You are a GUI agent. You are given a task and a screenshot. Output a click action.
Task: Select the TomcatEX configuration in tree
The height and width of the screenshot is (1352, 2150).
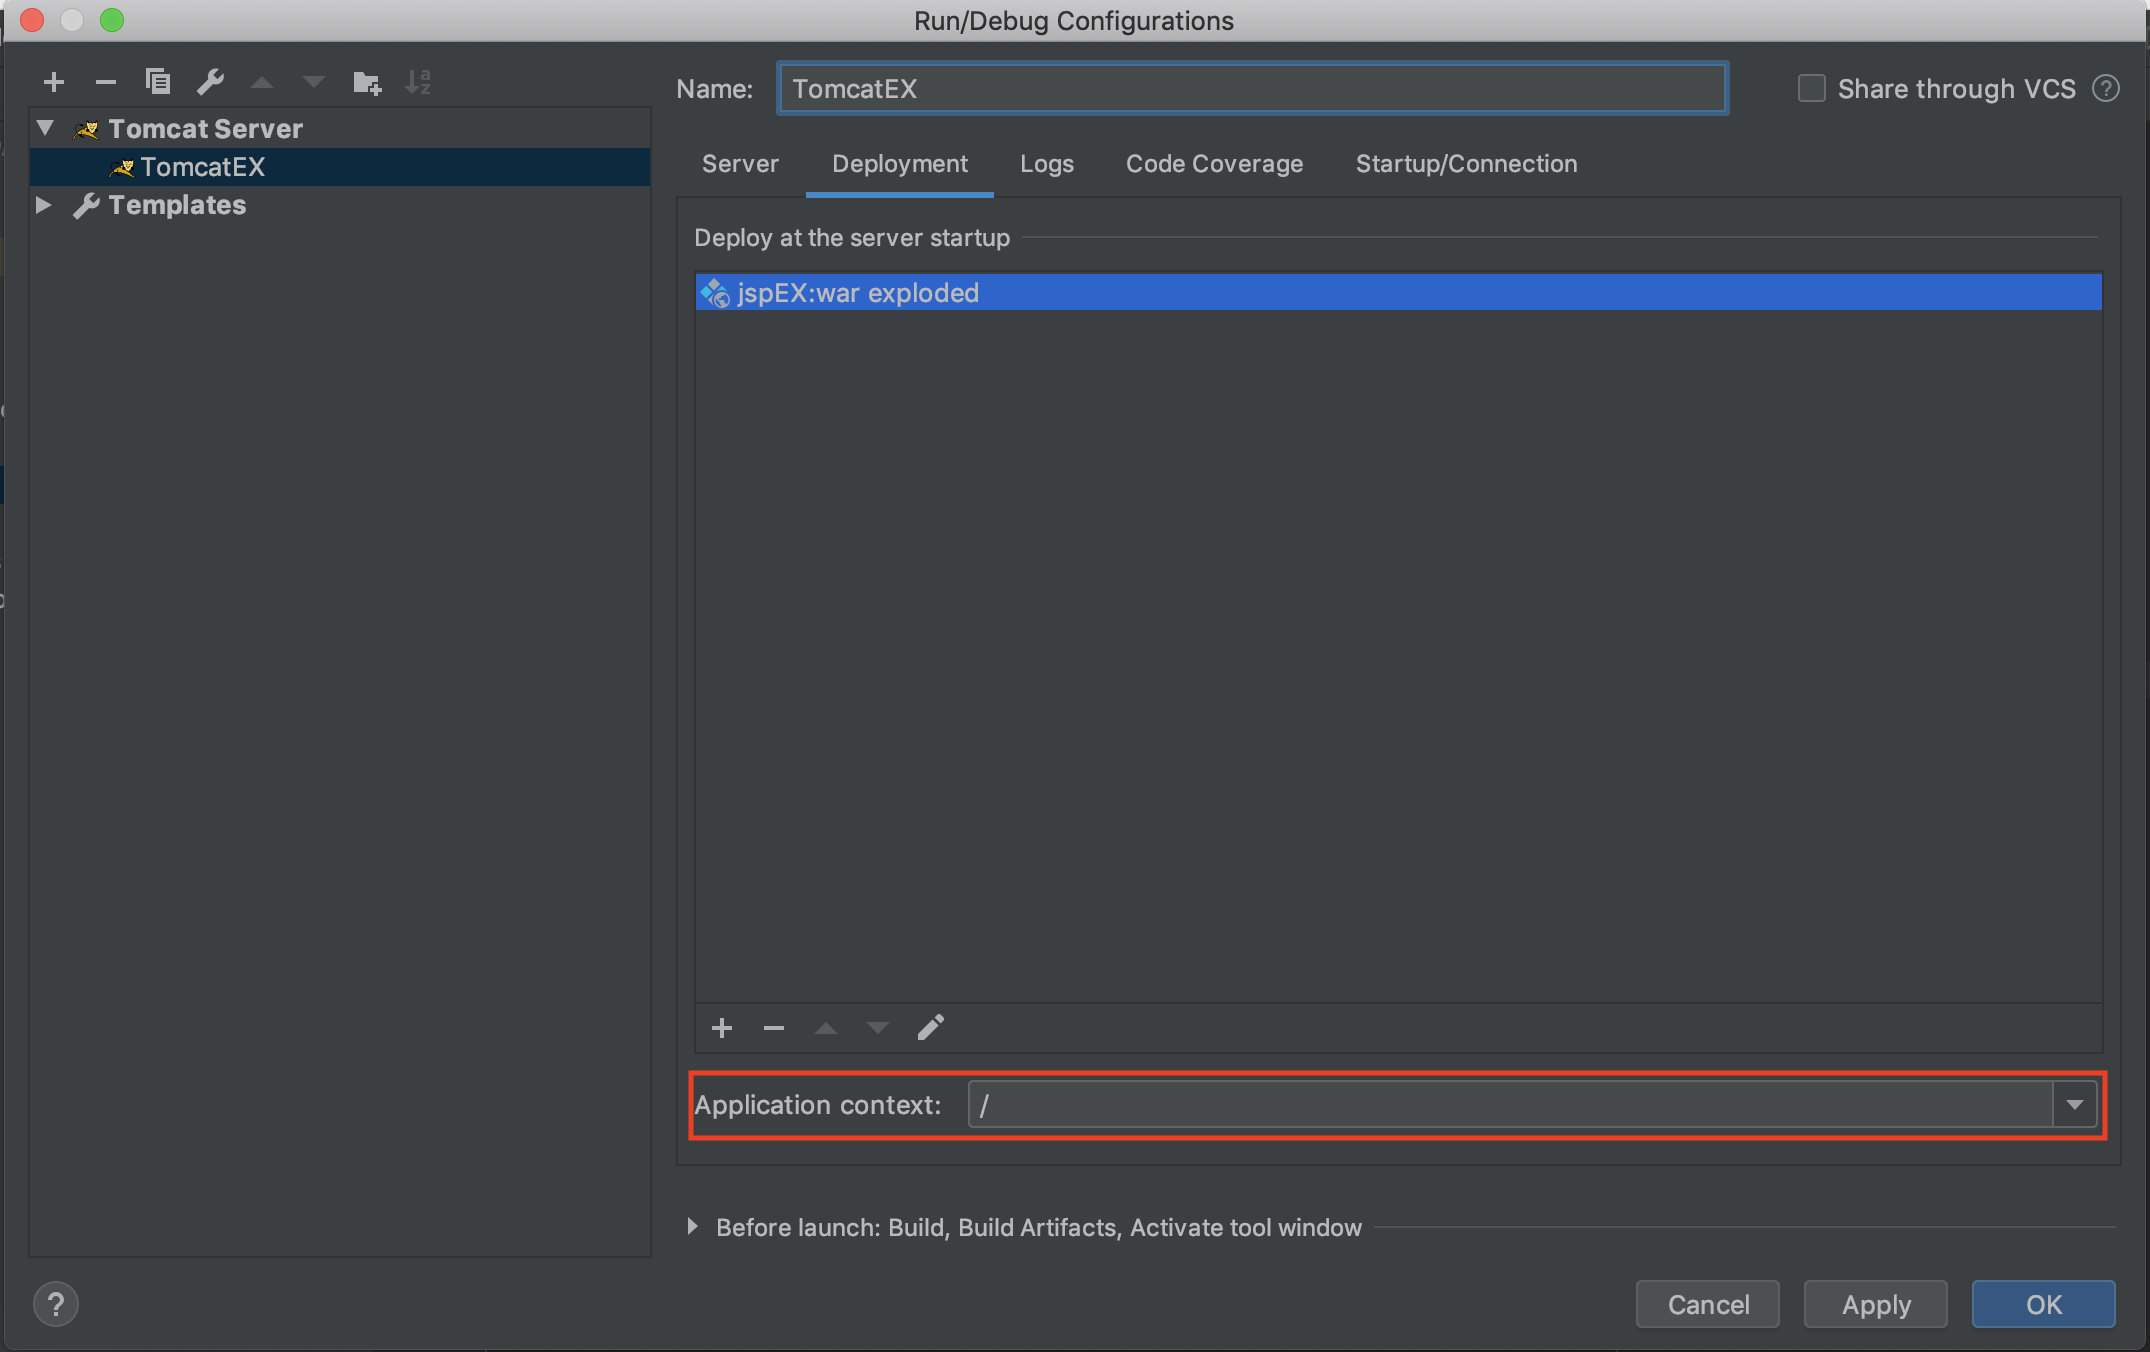(340, 167)
